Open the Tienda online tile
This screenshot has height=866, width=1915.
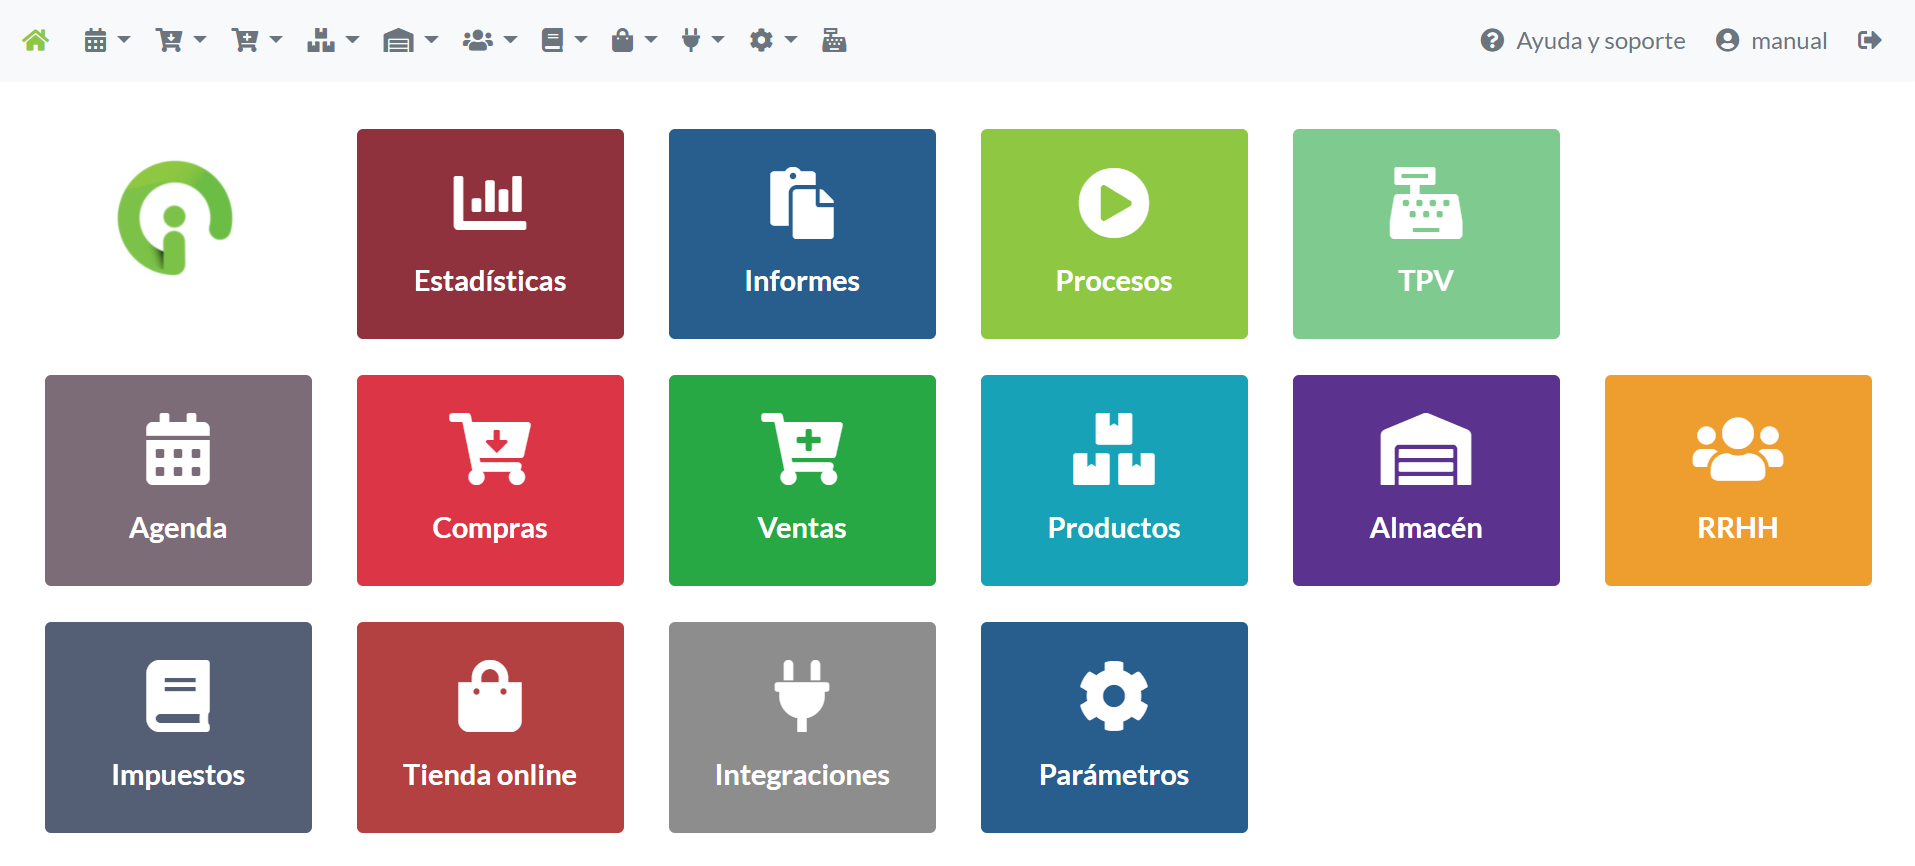pos(490,727)
